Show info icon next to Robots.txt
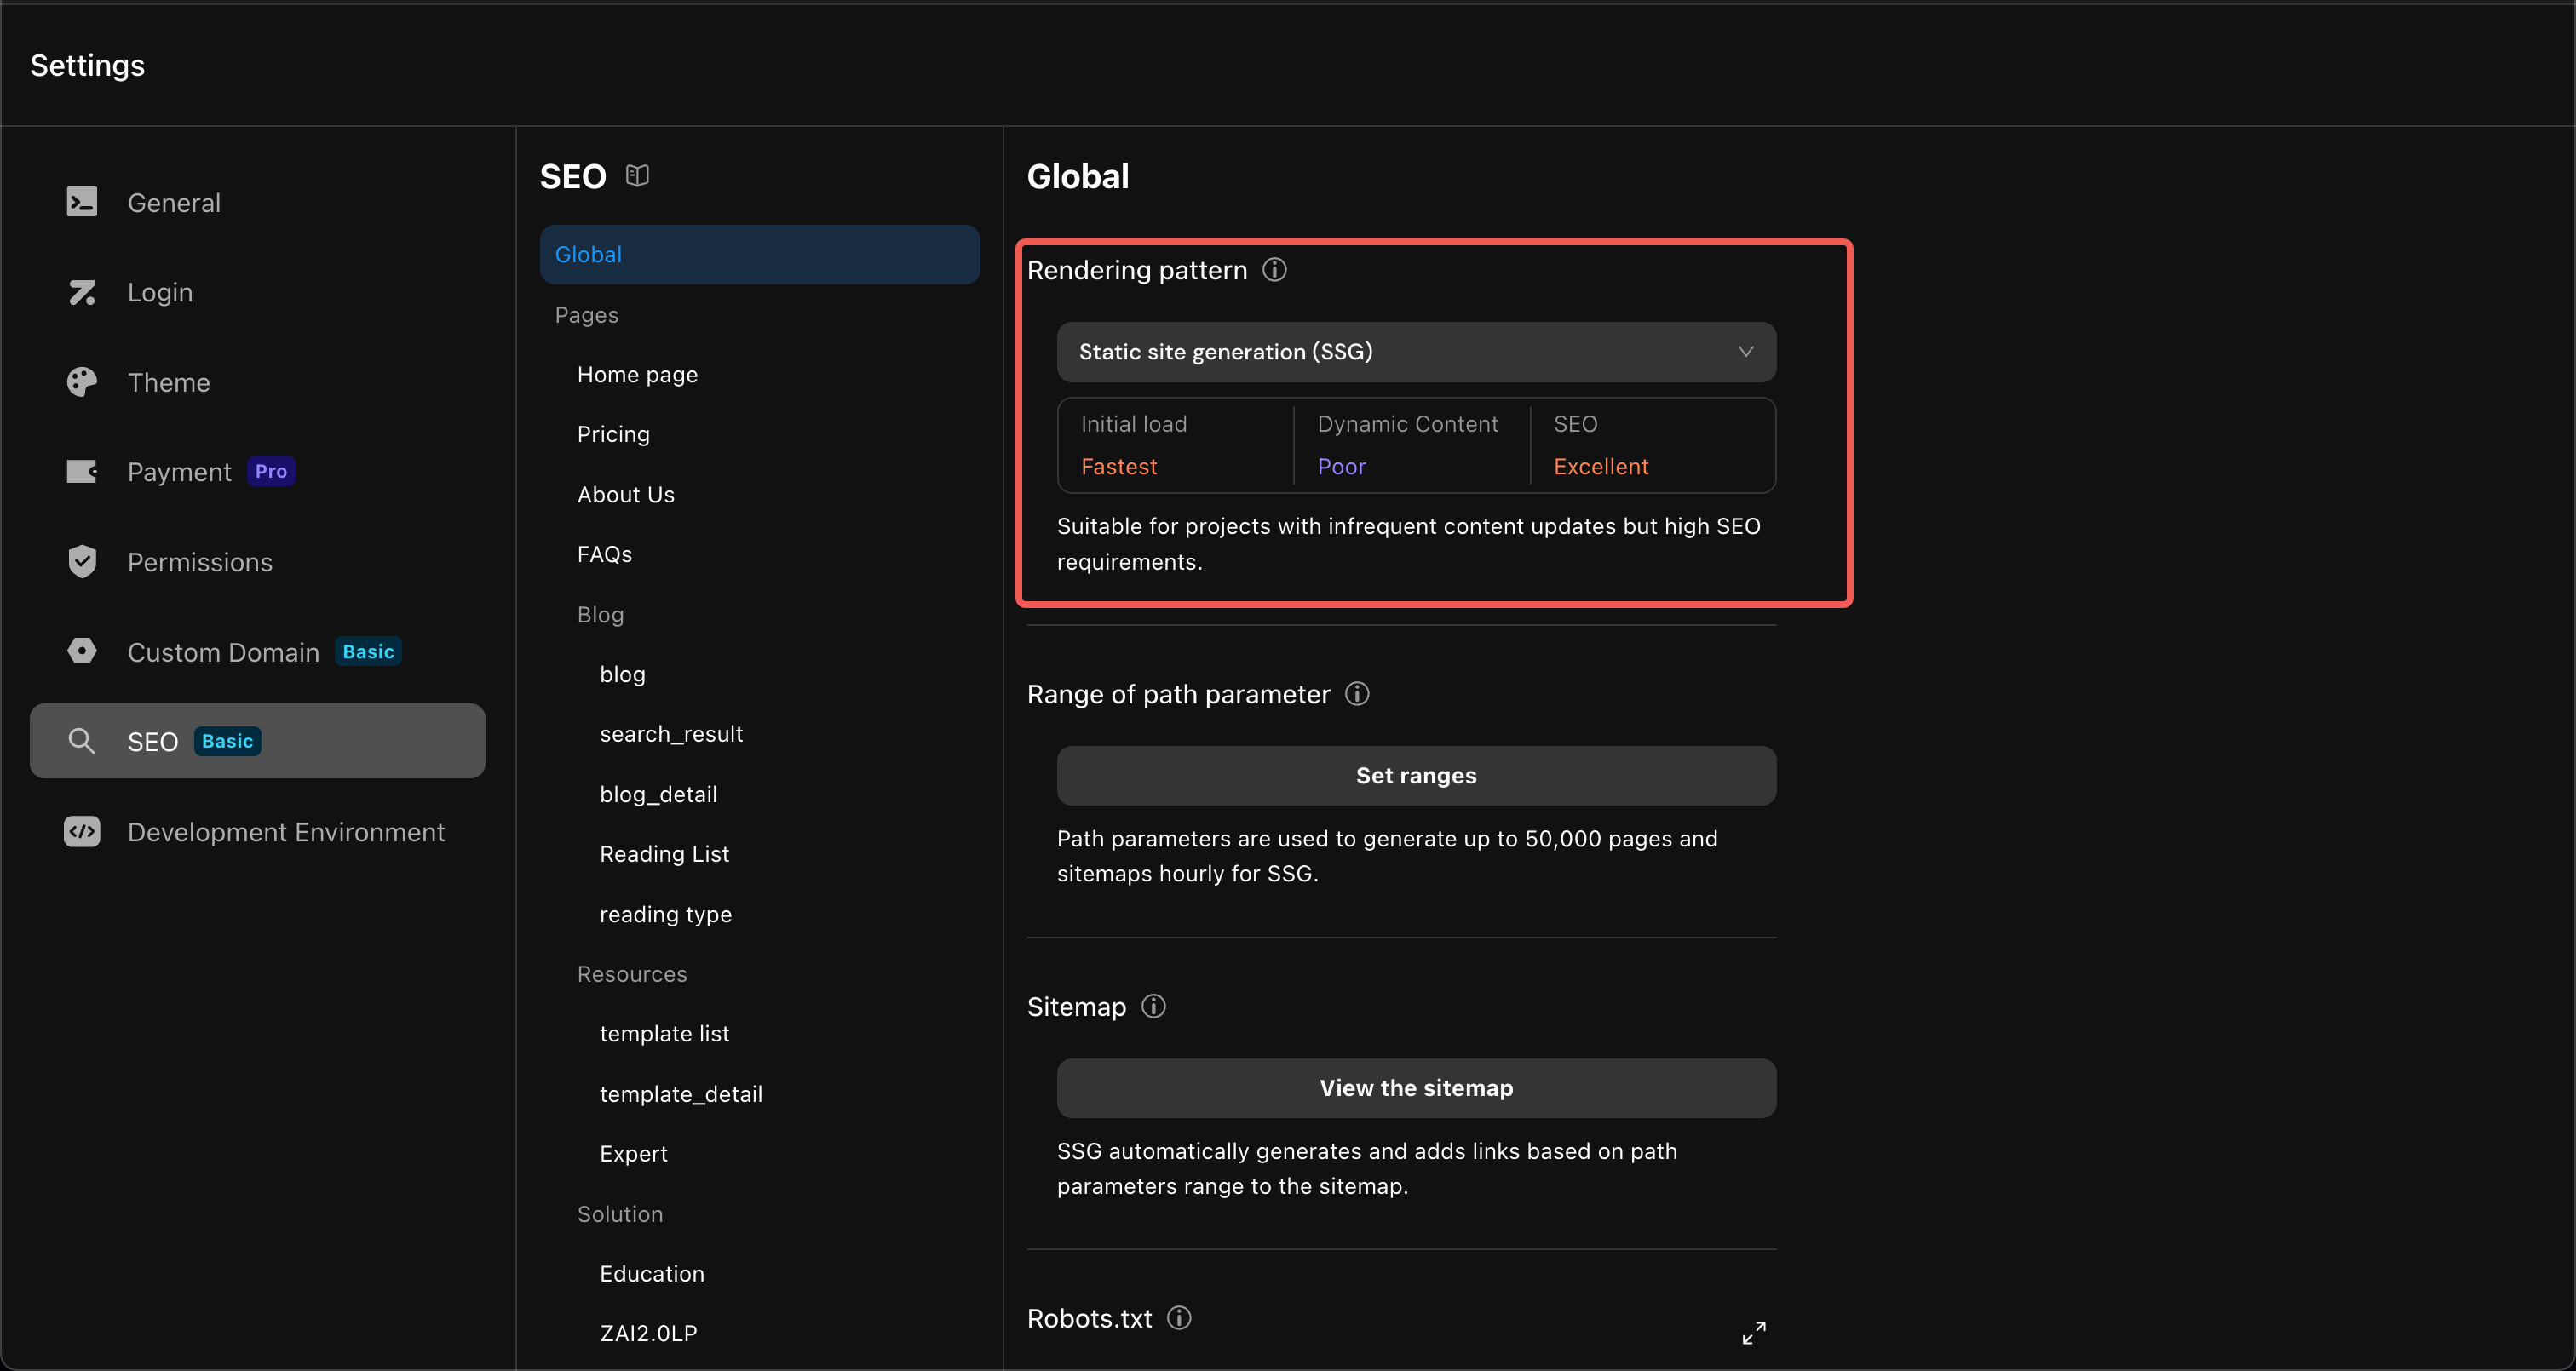Image resolution: width=2576 pixels, height=1371 pixels. click(1179, 1318)
